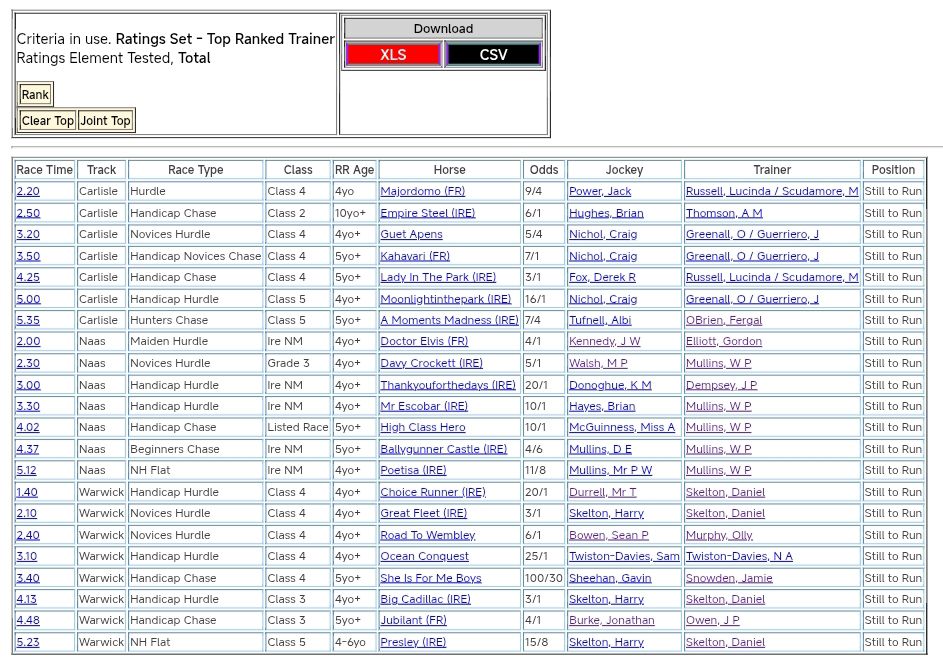The height and width of the screenshot is (667, 943).
Task: Select horse Guet Apens
Action: pyautogui.click(x=411, y=234)
